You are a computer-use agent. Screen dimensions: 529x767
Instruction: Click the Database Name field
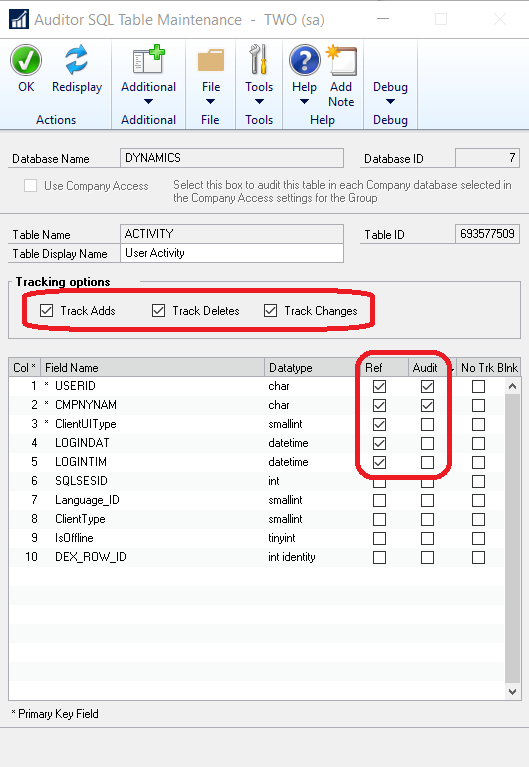231,158
